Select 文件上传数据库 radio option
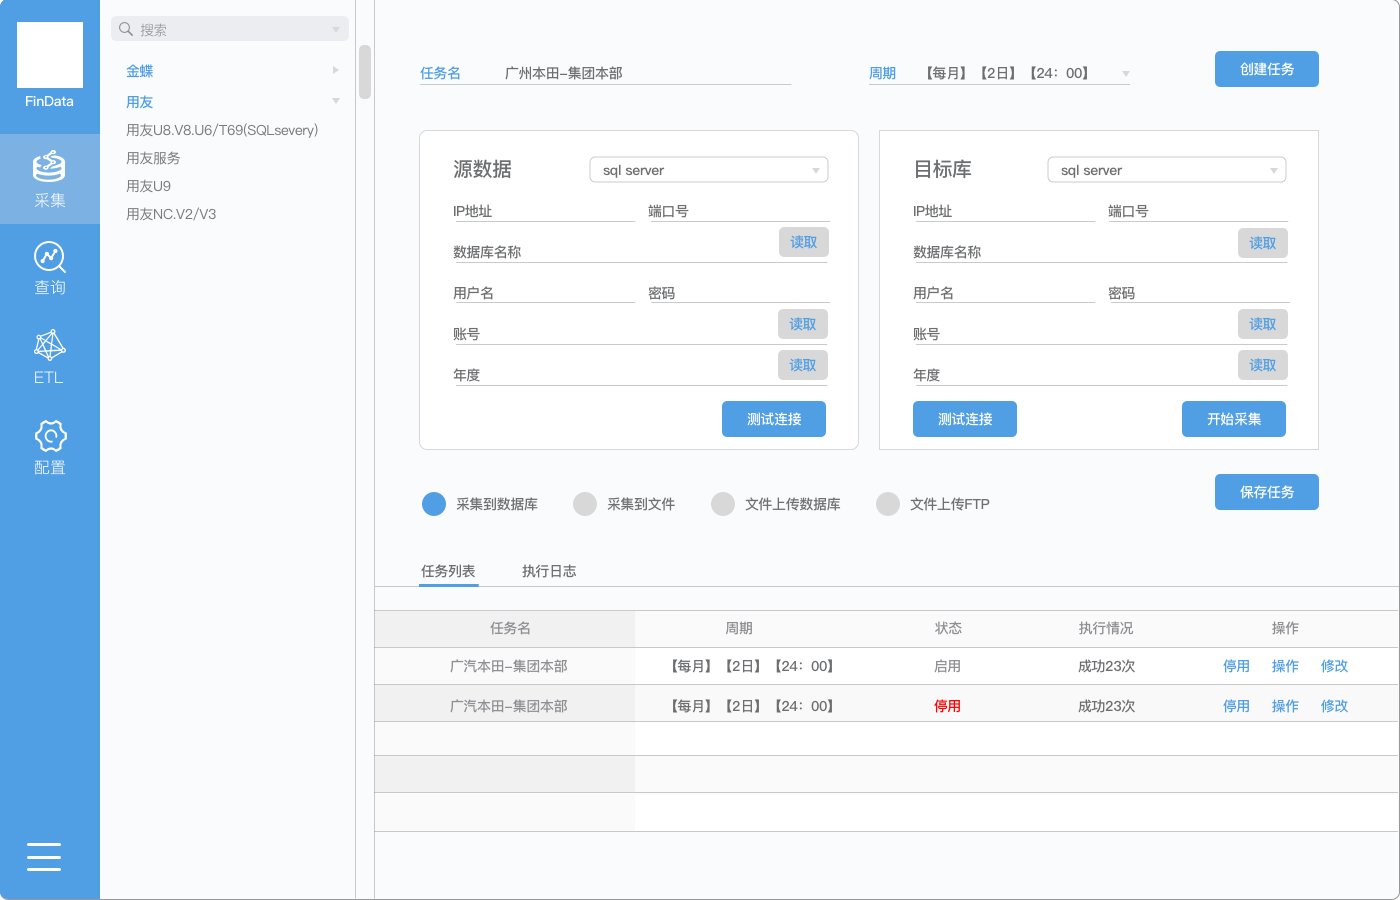1400x900 pixels. click(x=723, y=504)
